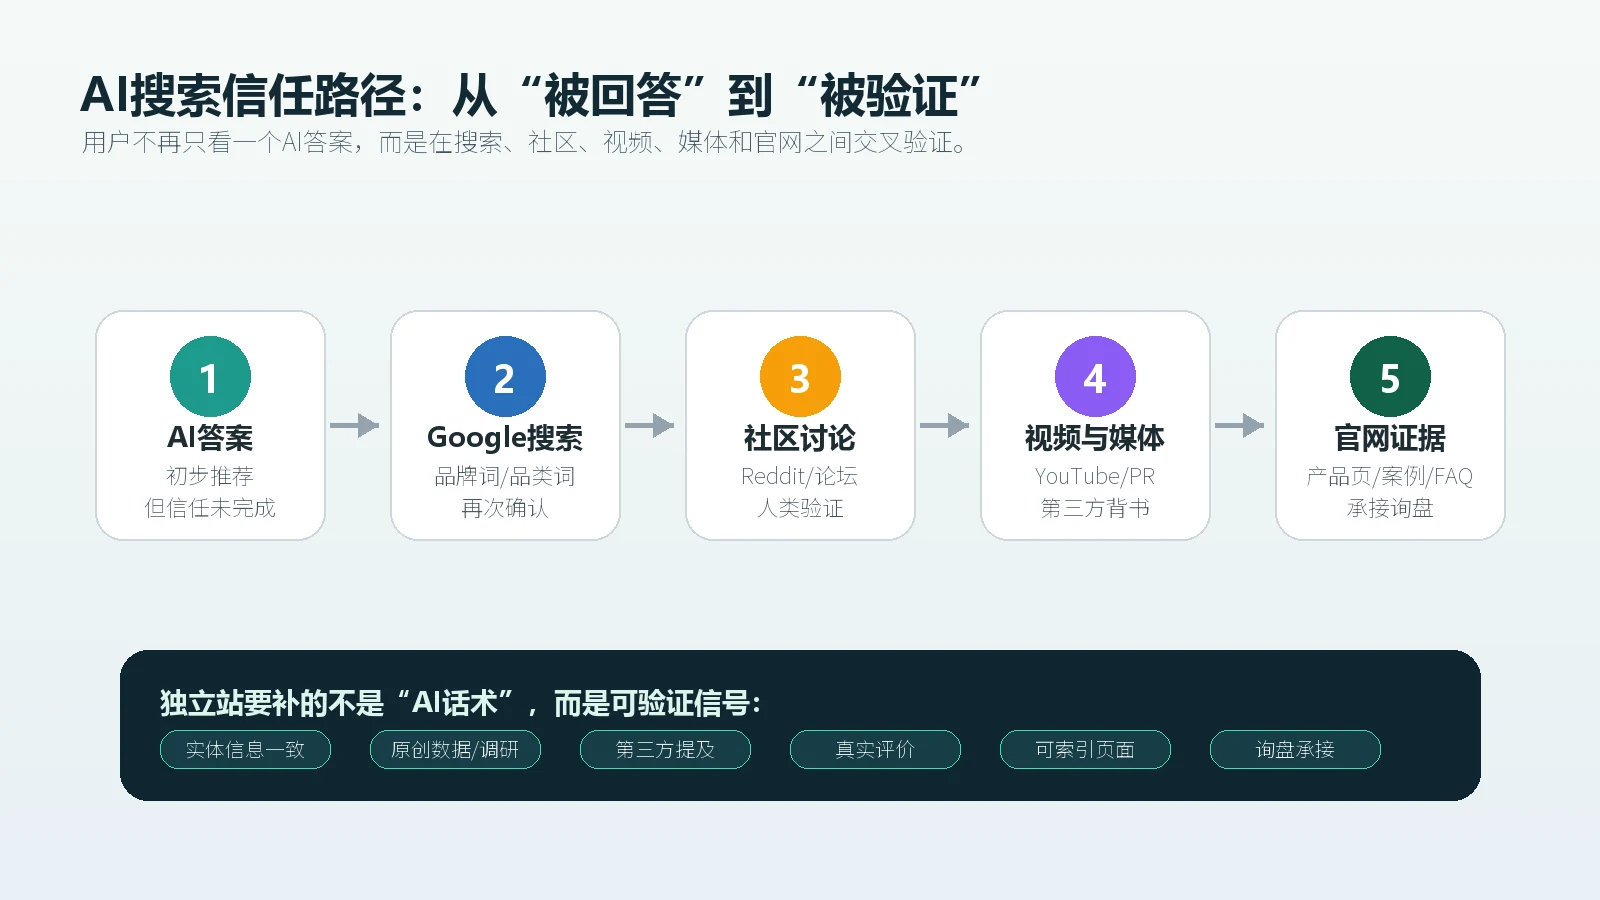Click the dark green circle numbered 5
Viewport: 1600px width, 900px height.
[x=1390, y=376]
